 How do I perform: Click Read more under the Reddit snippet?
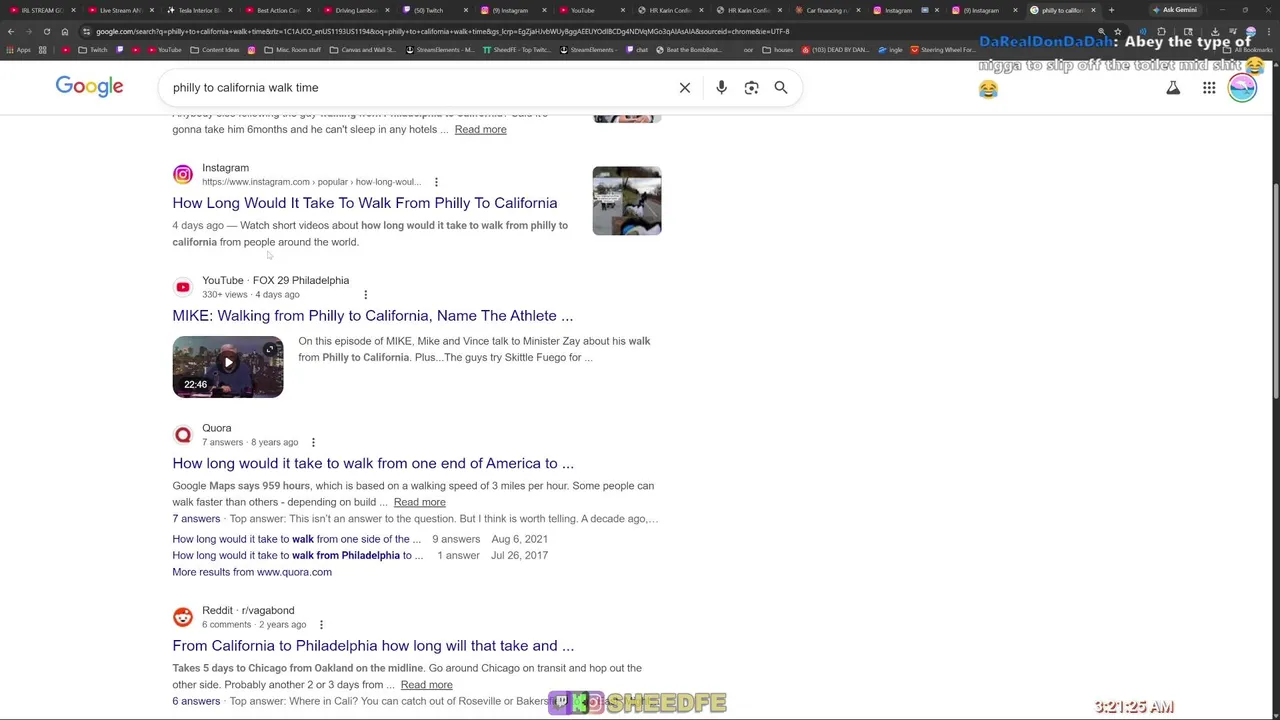426,685
